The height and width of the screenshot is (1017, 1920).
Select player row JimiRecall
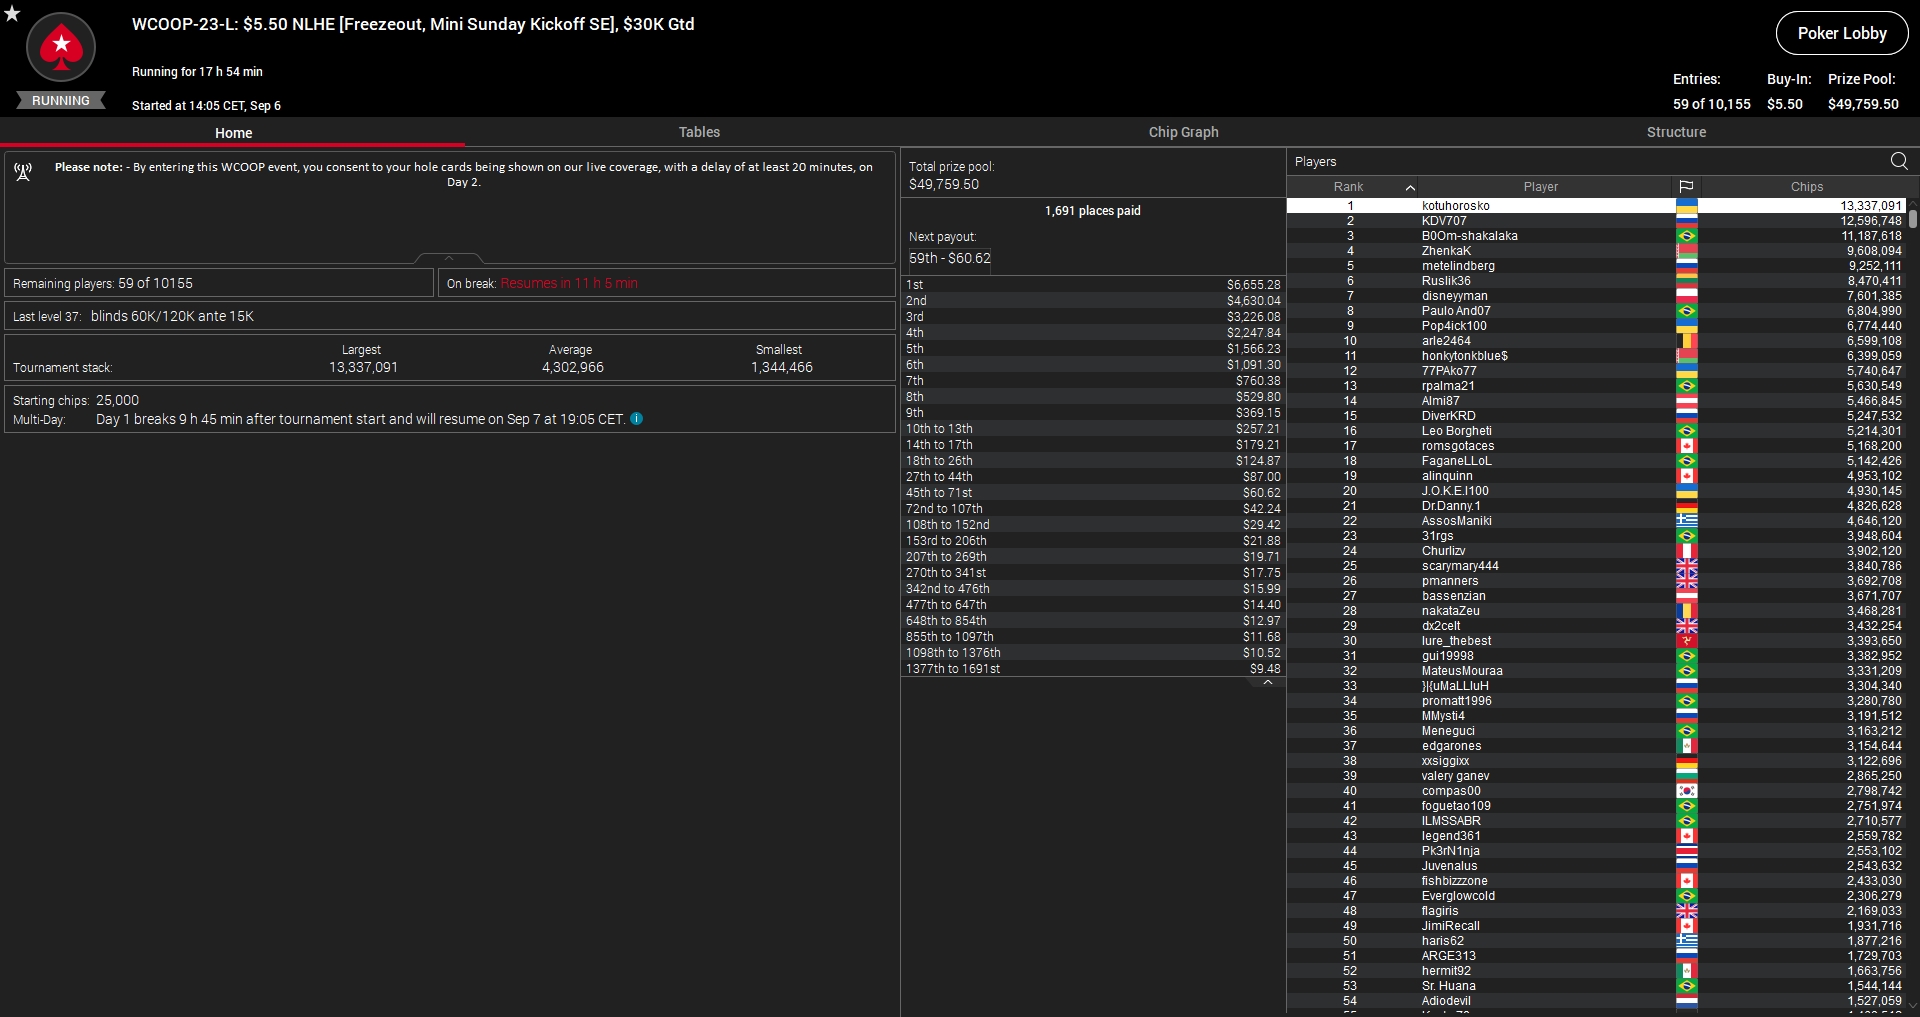pos(1596,926)
